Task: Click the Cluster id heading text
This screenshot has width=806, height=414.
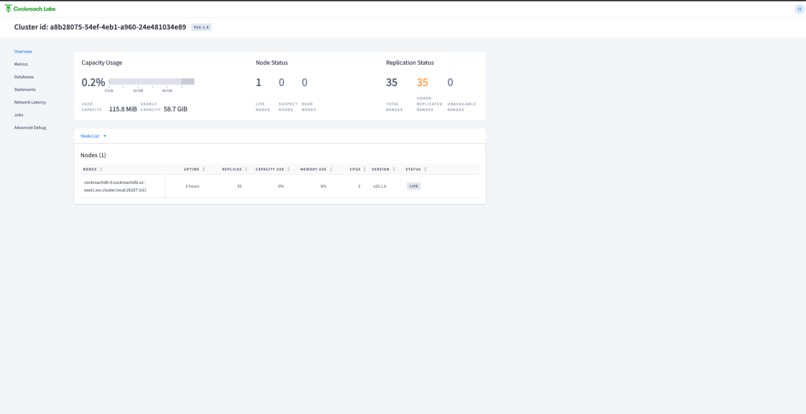Action: click(x=100, y=27)
